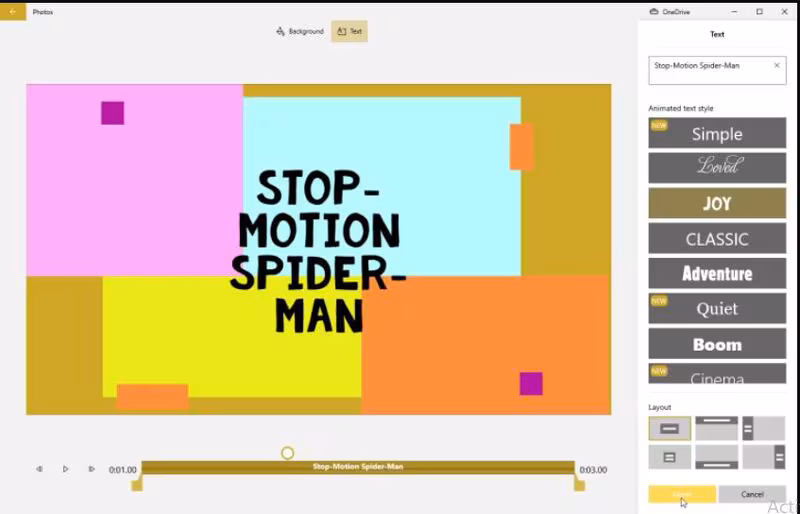This screenshot has height=514, width=800.
Task: Apply the Adventure text style
Action: [717, 273]
